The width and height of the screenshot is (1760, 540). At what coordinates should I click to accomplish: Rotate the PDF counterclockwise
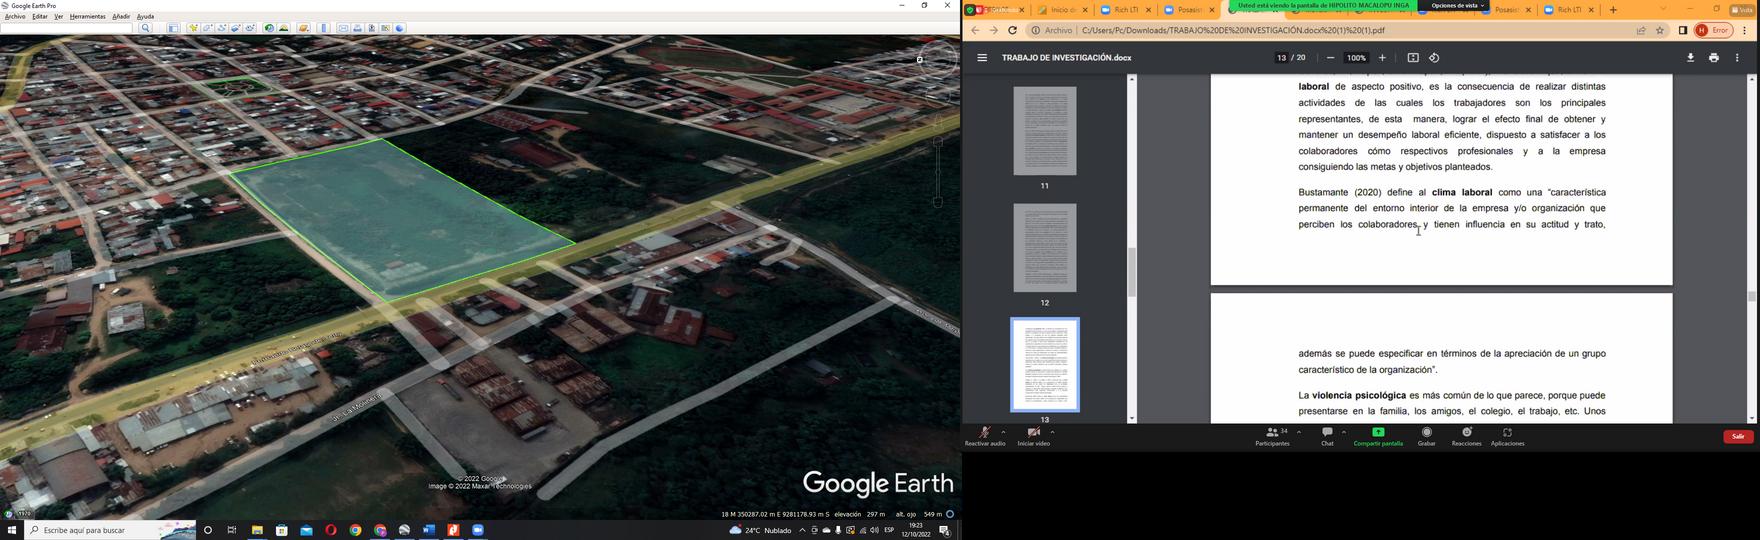coord(1434,58)
